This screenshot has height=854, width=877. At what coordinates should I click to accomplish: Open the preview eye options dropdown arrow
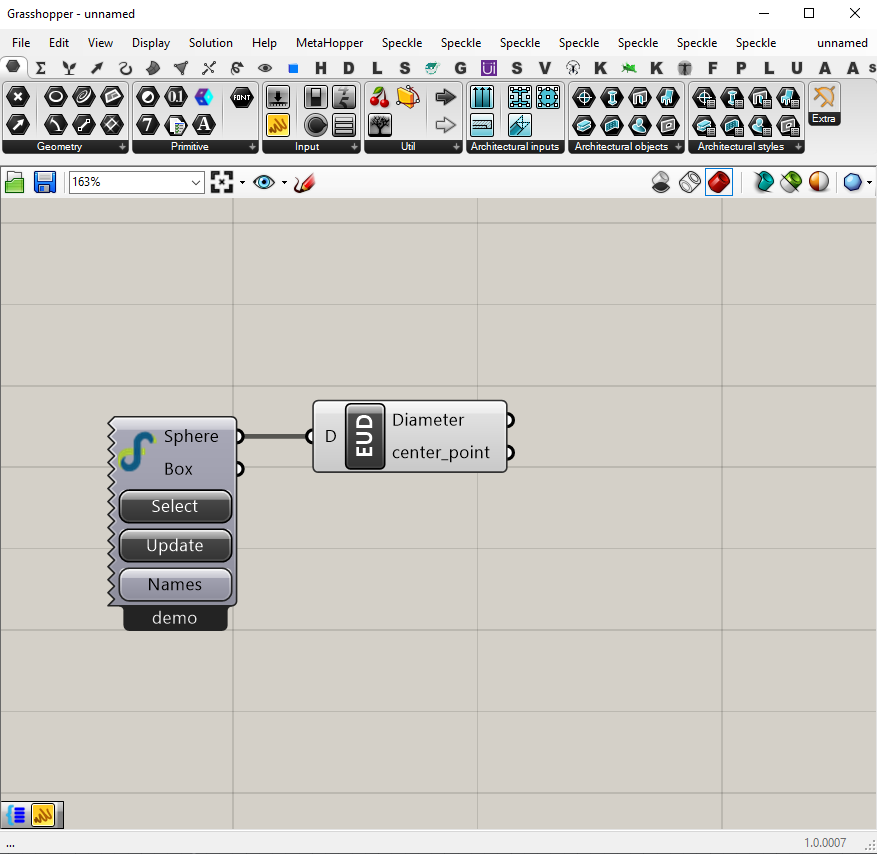284,183
